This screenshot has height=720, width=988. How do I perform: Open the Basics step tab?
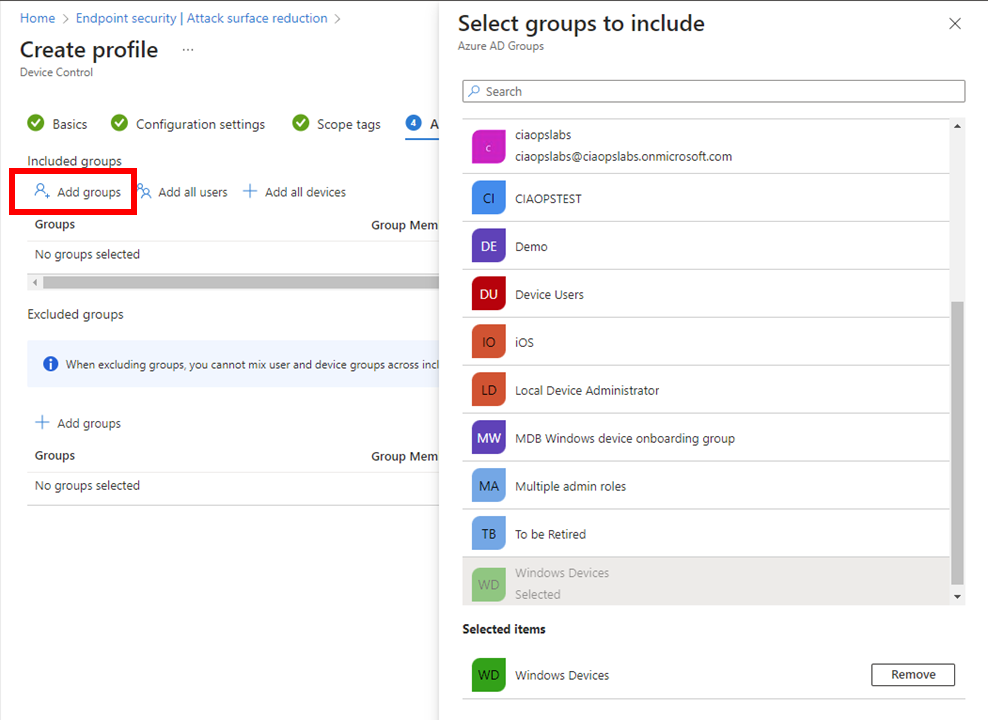69,124
